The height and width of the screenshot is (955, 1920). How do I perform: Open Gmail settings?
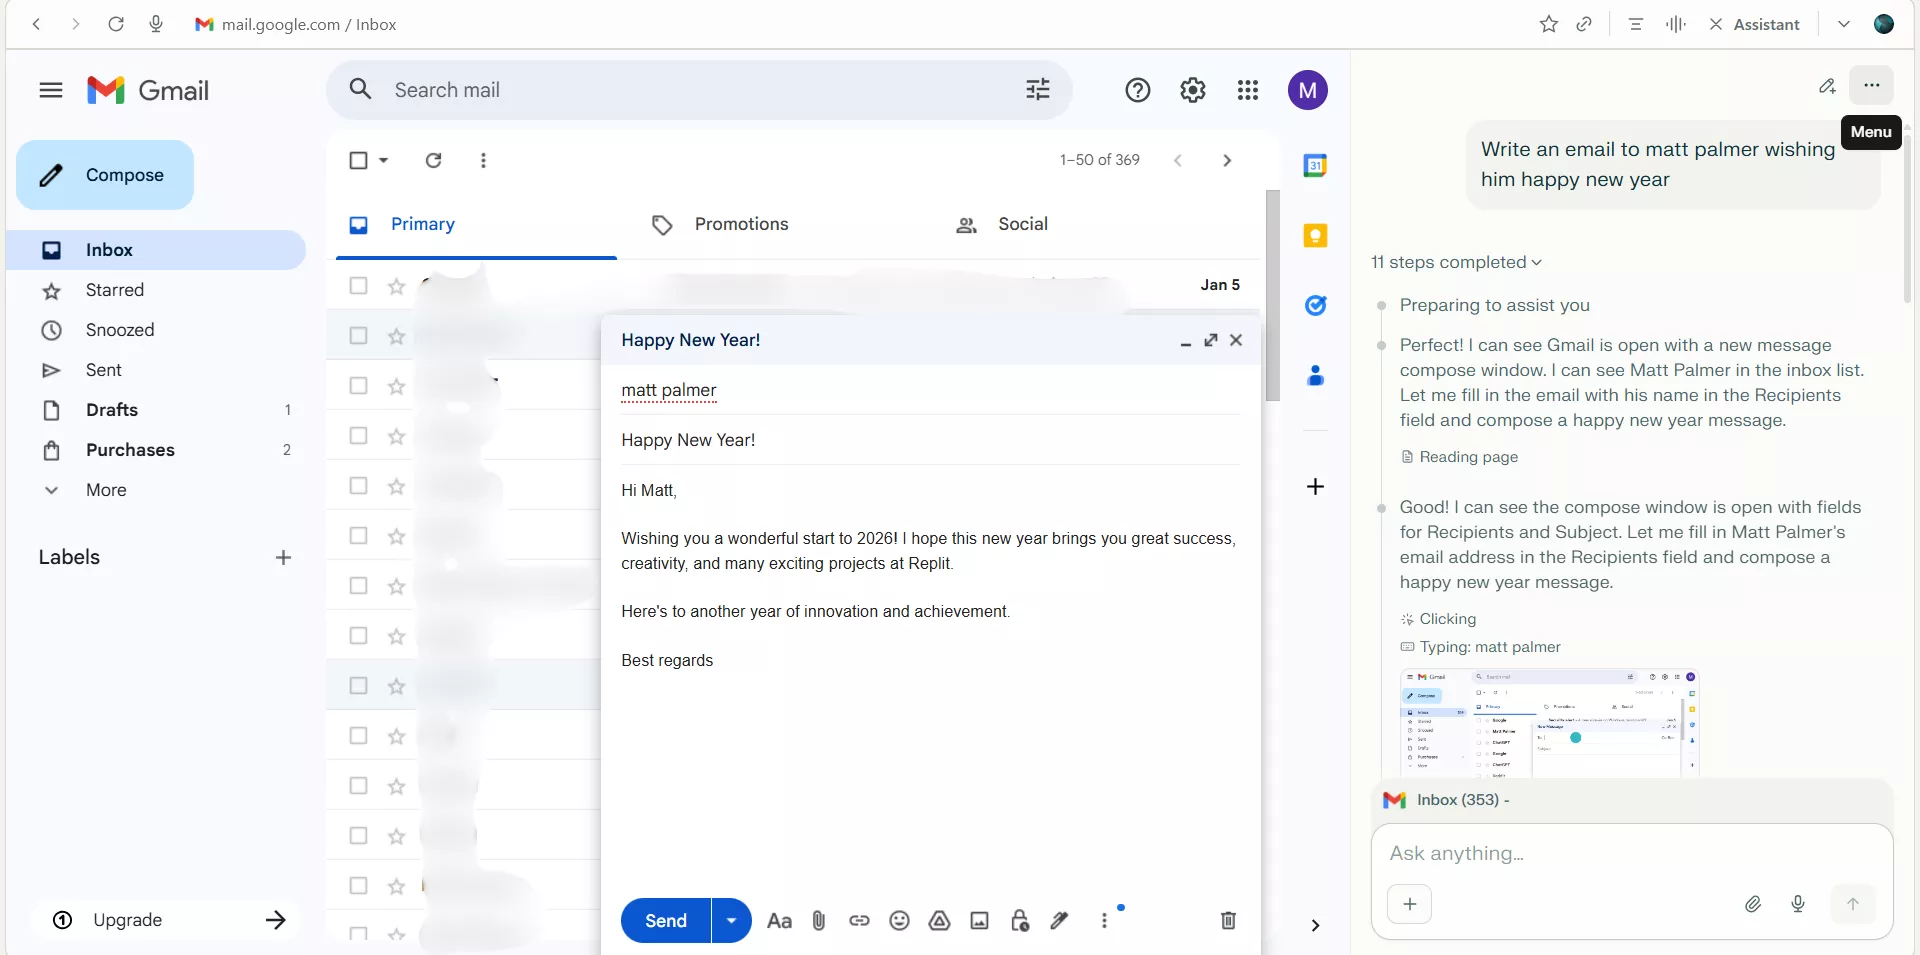pos(1192,90)
